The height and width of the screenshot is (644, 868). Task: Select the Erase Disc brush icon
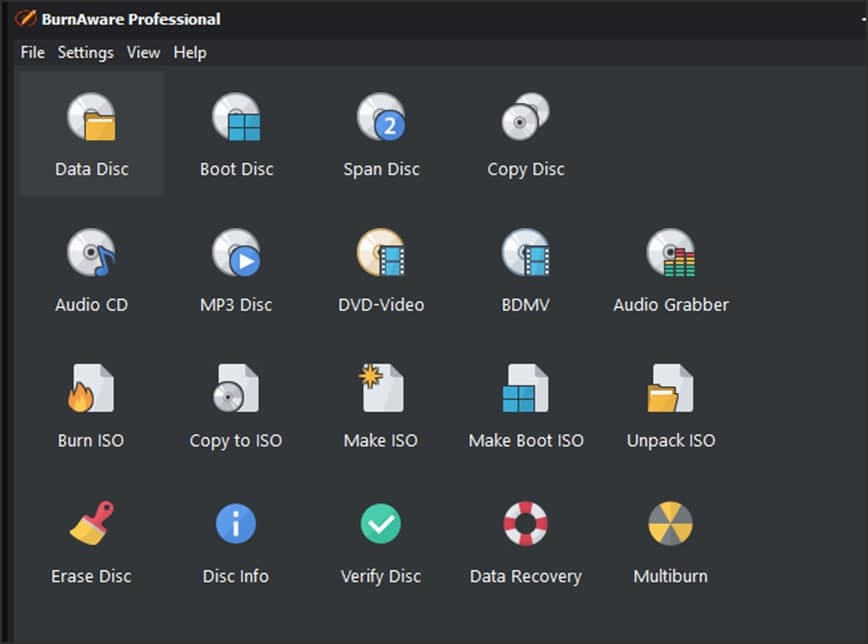92,525
